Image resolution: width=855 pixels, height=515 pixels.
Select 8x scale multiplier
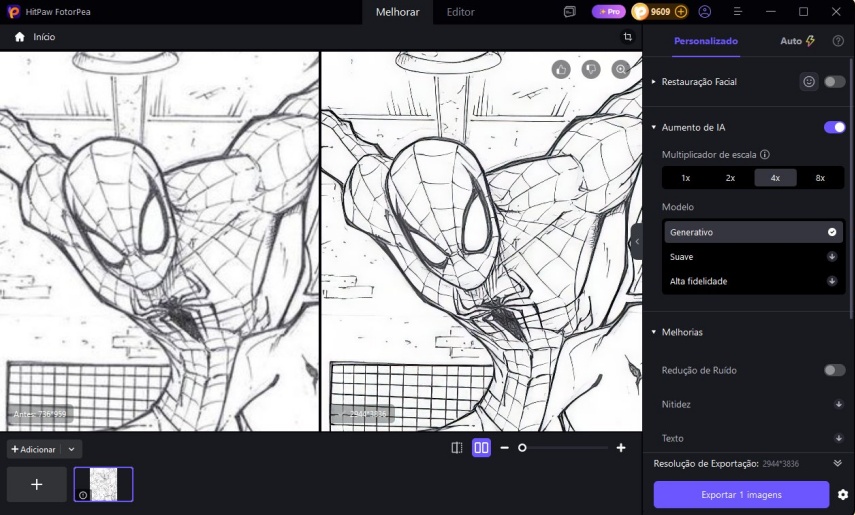[820, 178]
